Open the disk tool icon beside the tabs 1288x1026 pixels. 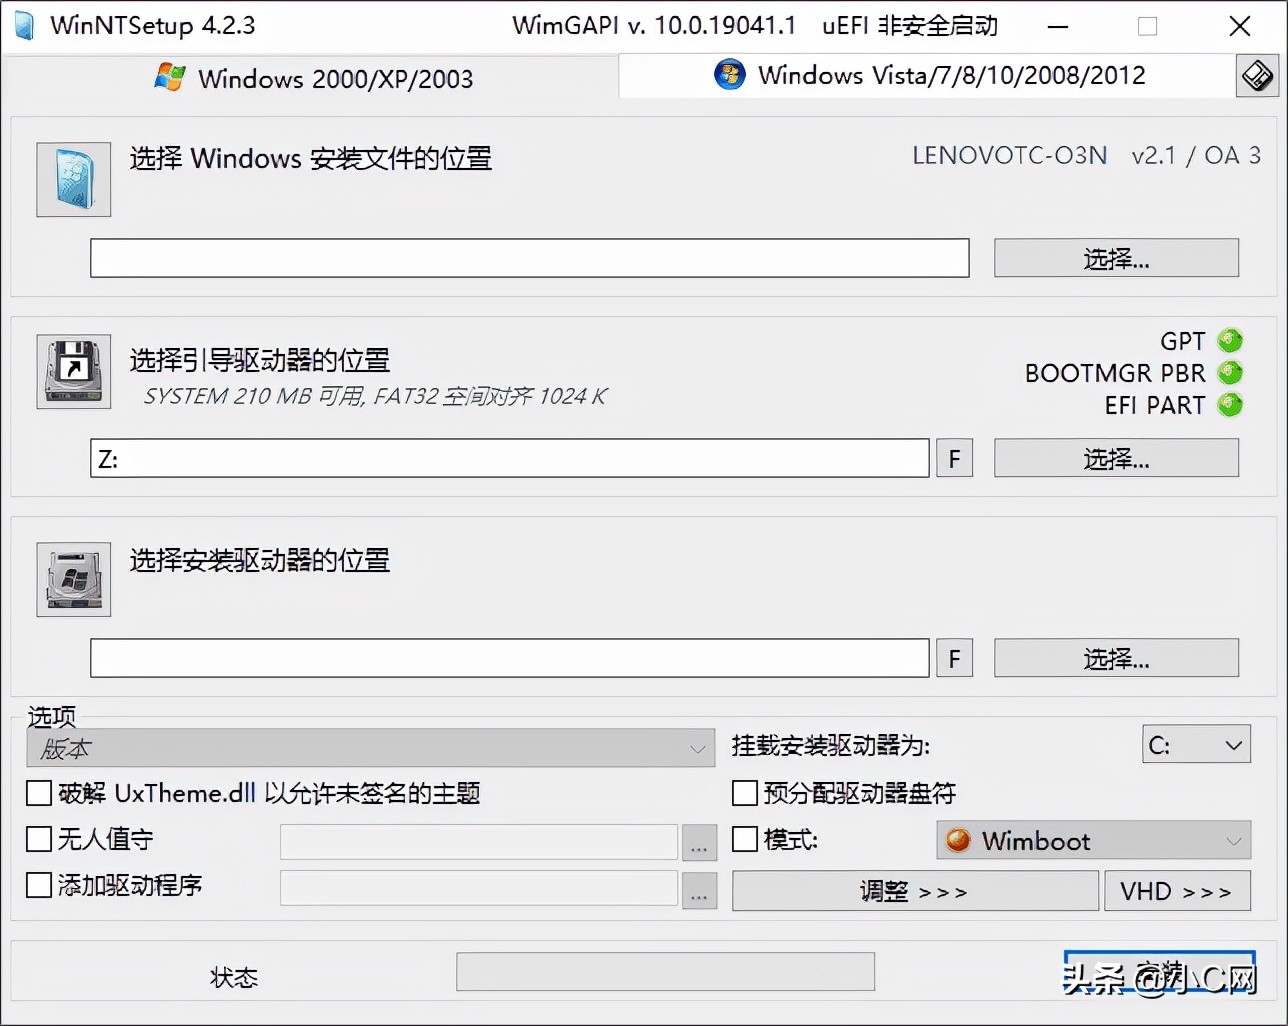click(x=1257, y=76)
